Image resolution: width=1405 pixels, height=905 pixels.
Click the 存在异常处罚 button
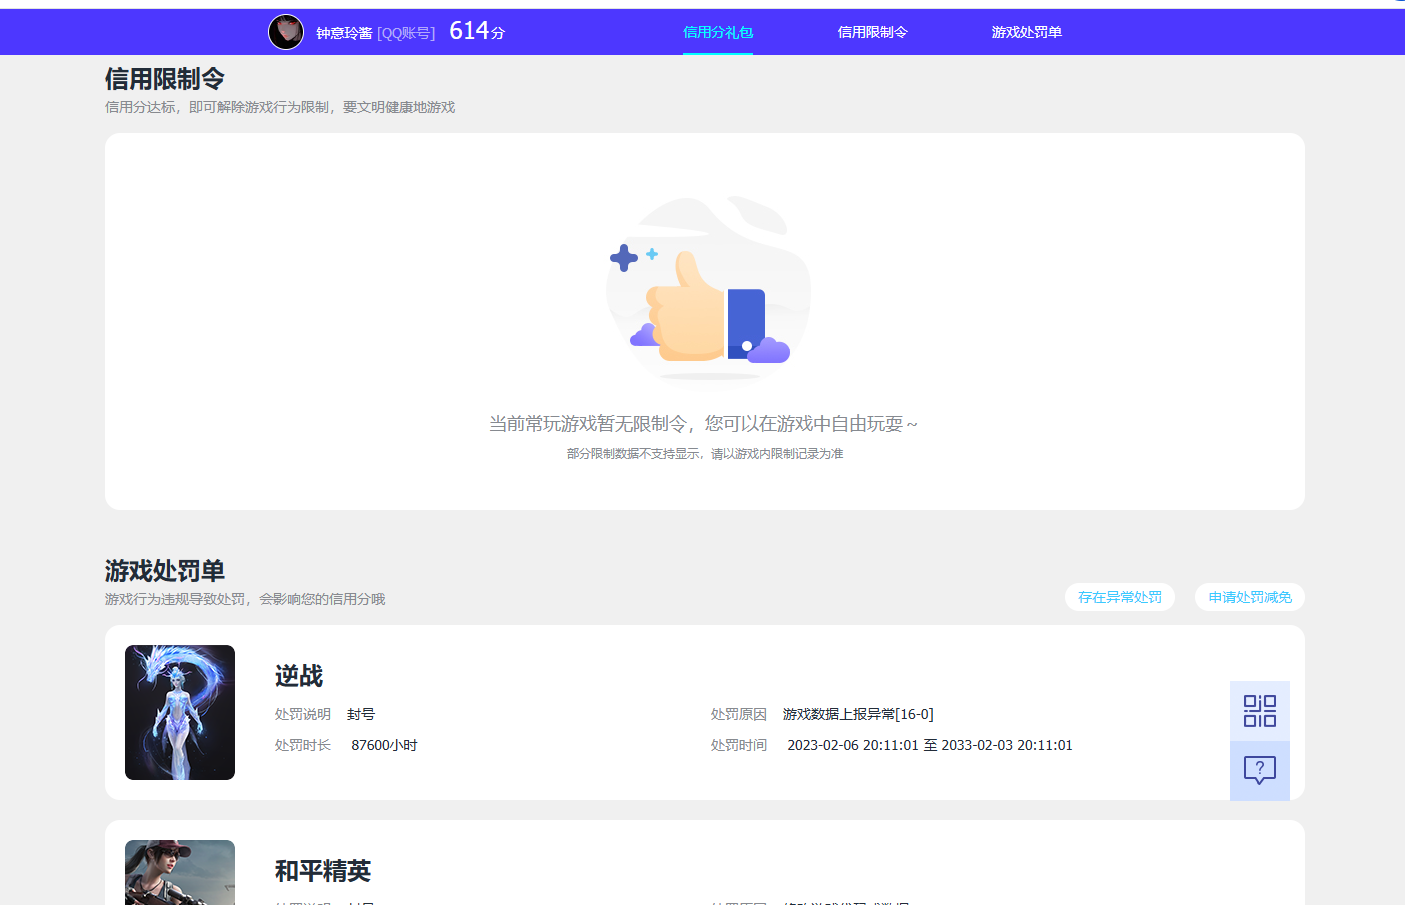(1119, 596)
